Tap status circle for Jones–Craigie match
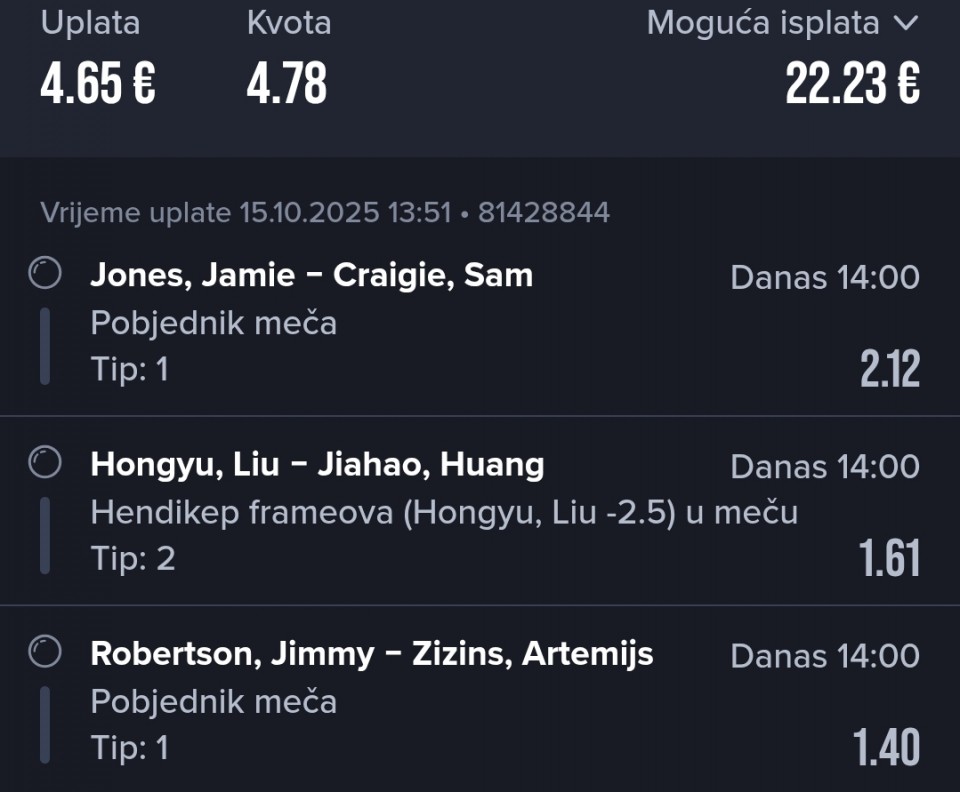Image resolution: width=960 pixels, height=792 pixels. click(45, 273)
